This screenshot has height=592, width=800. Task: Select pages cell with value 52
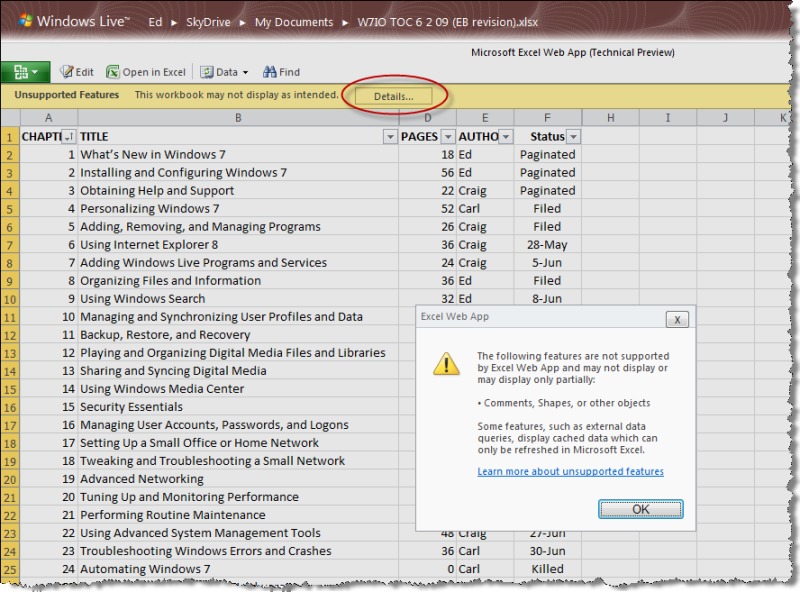coord(428,209)
